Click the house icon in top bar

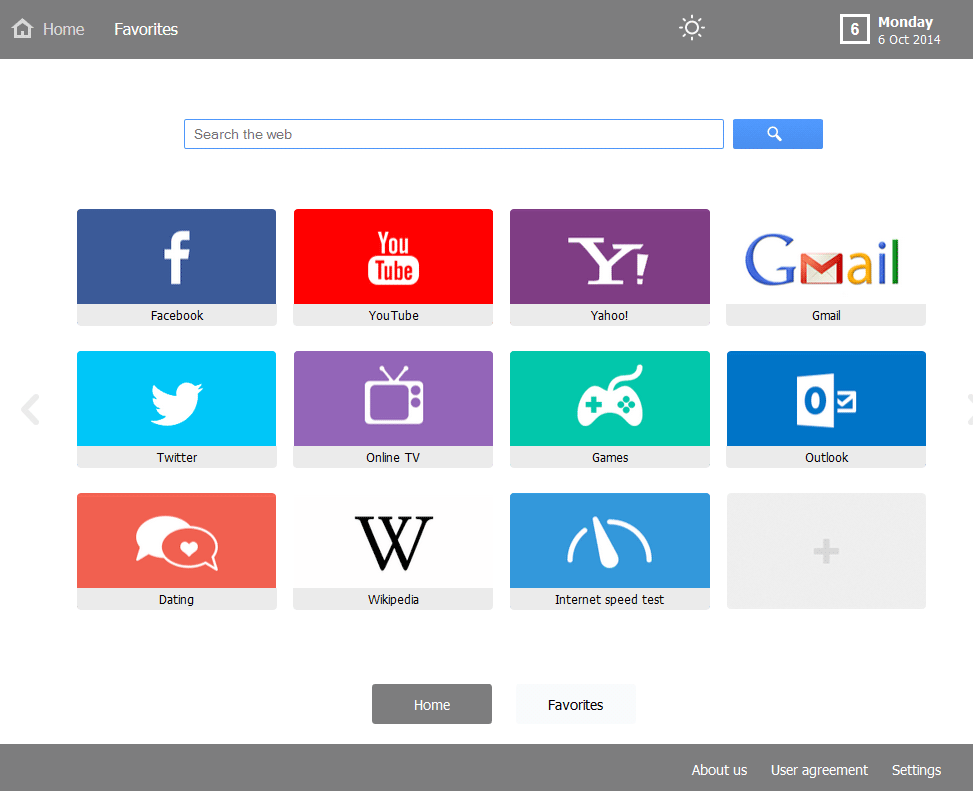pos(22,29)
